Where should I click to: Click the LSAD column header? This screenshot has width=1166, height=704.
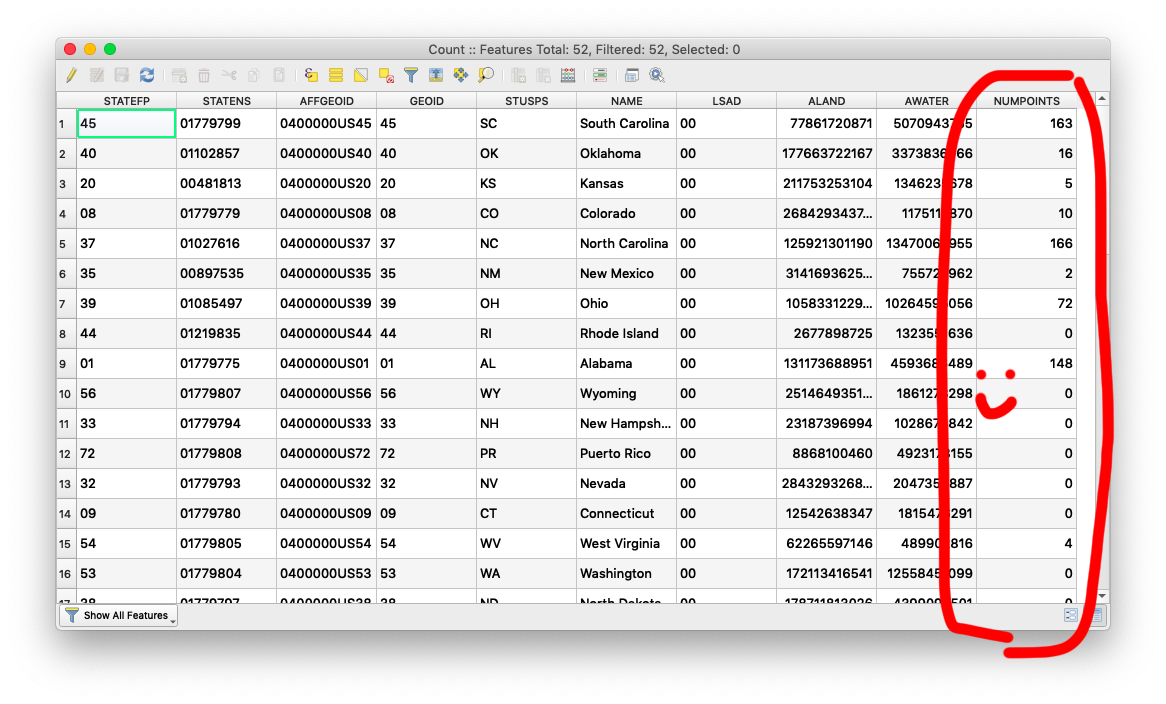pos(727,100)
